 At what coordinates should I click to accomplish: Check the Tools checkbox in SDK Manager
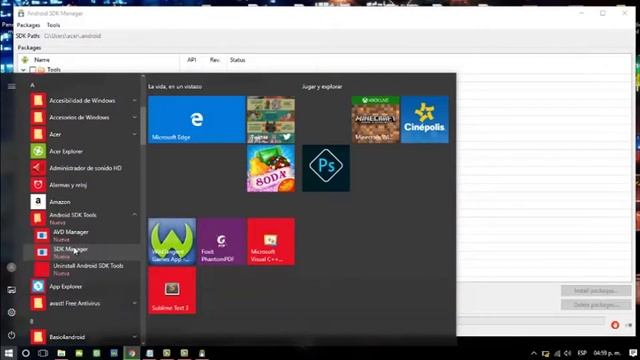[33, 70]
